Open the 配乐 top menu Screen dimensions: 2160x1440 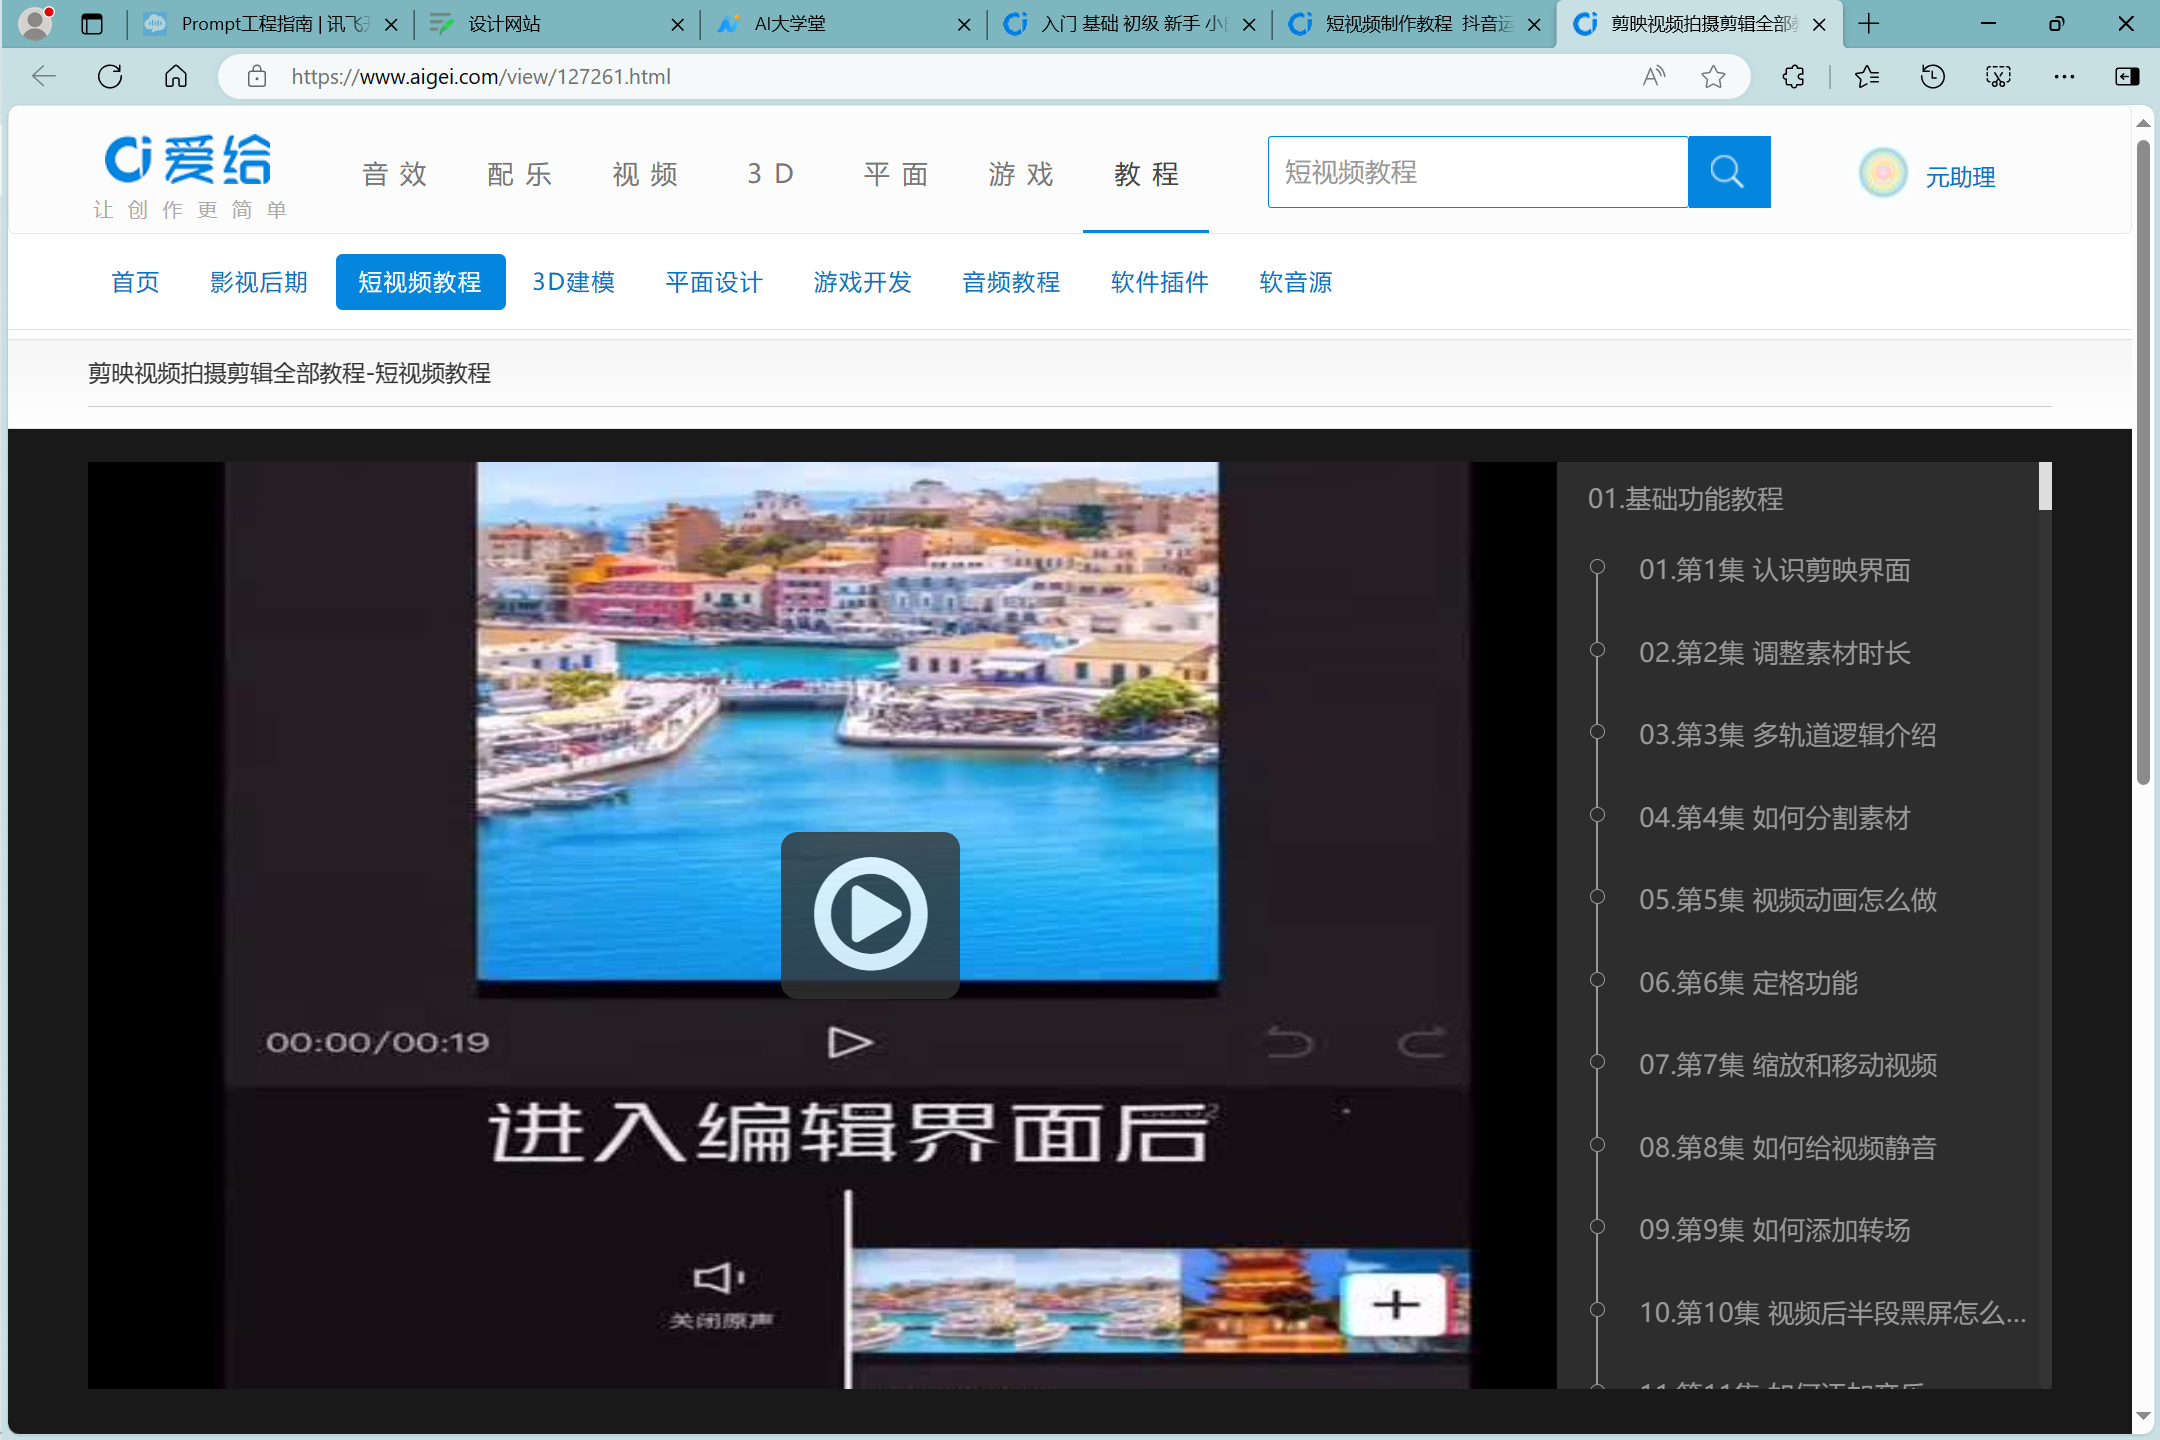coord(520,174)
